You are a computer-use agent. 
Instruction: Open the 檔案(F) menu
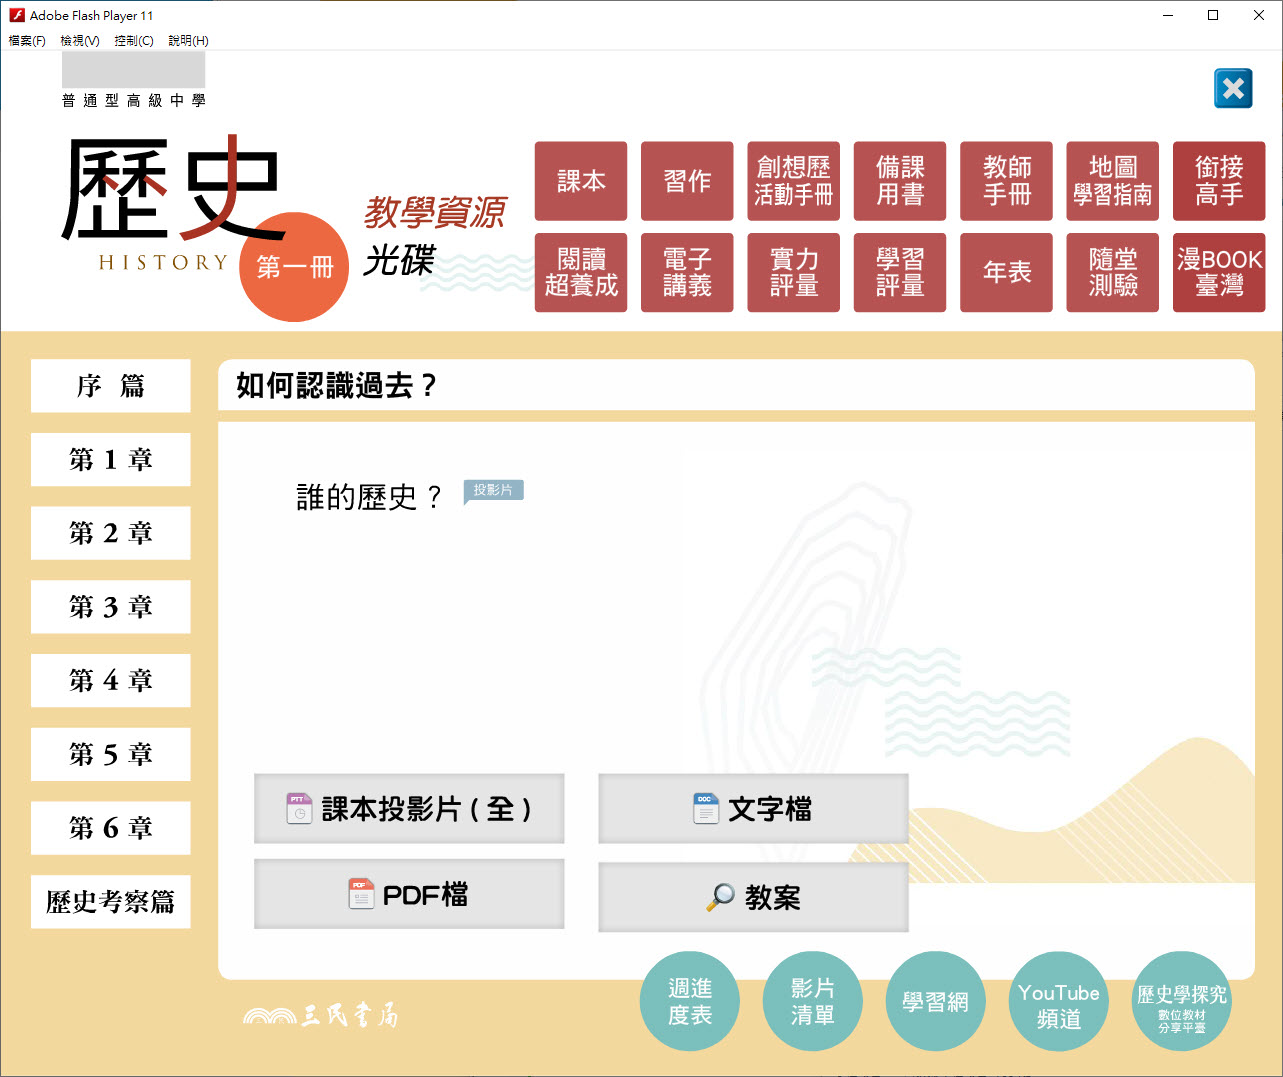coord(27,41)
